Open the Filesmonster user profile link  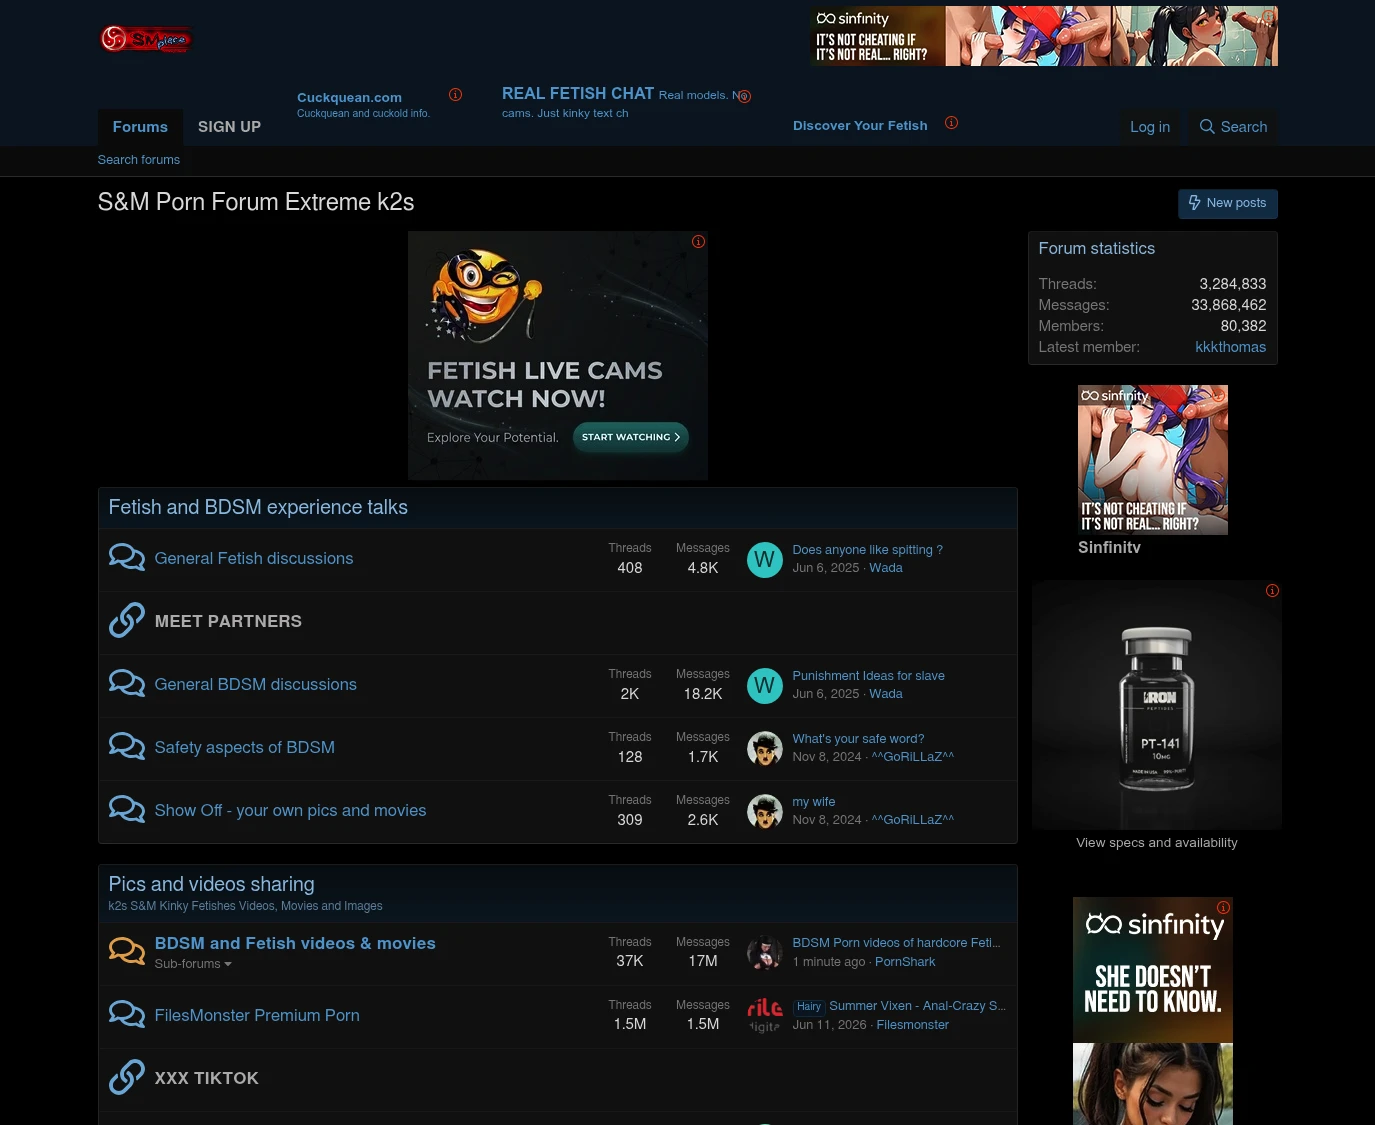tap(913, 1025)
